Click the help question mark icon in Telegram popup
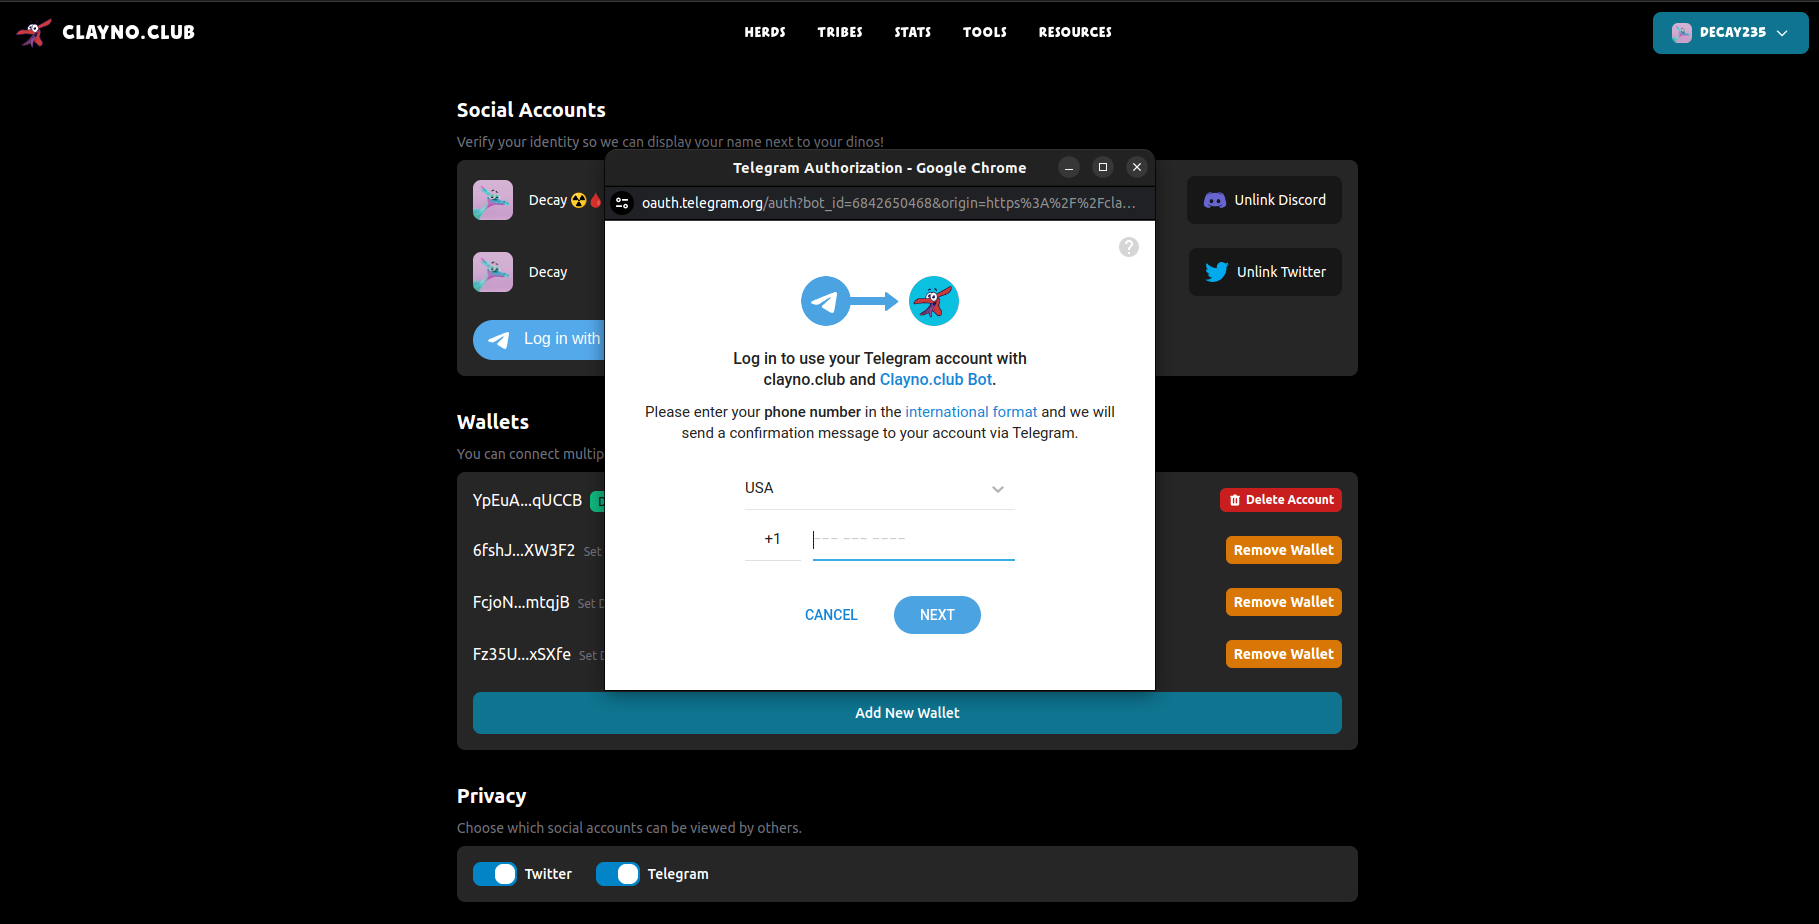Screen dimensions: 1819x924 click(1129, 247)
